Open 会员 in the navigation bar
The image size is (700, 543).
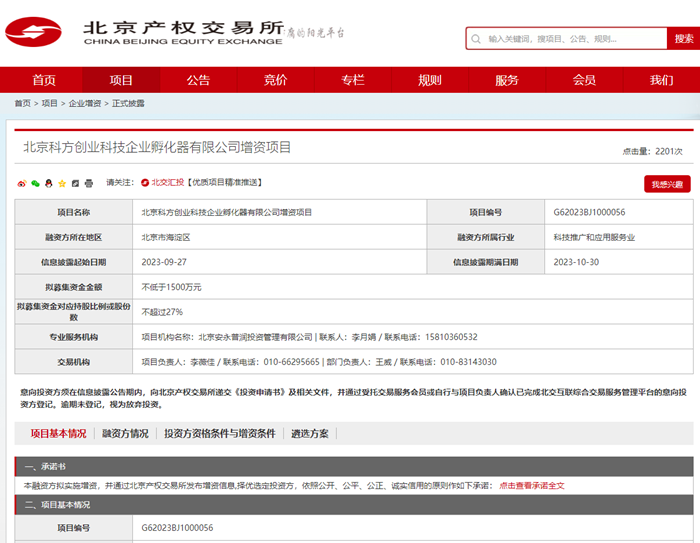[584, 80]
